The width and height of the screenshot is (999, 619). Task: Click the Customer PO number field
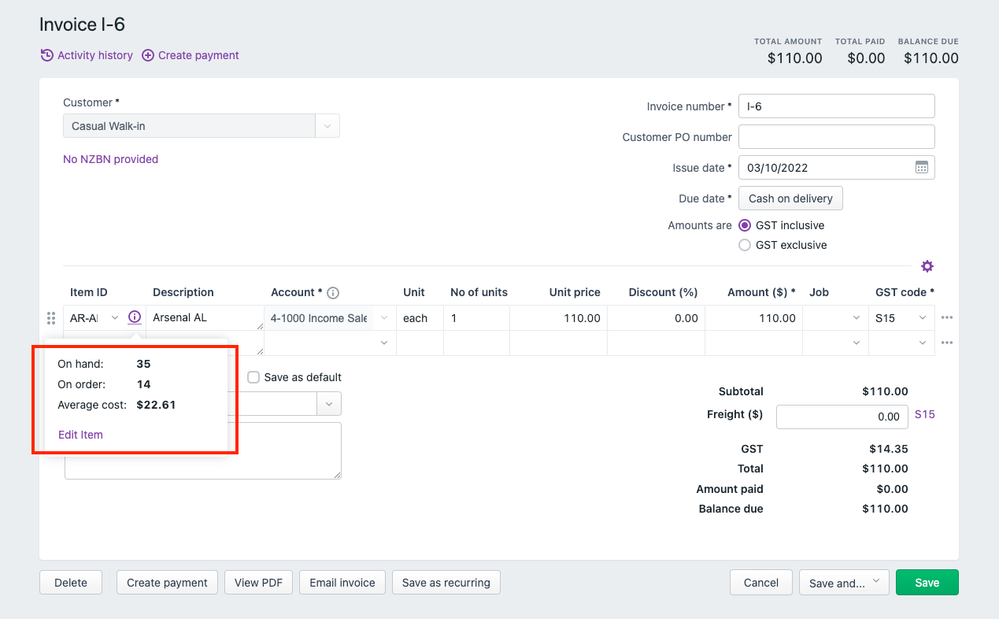836,137
